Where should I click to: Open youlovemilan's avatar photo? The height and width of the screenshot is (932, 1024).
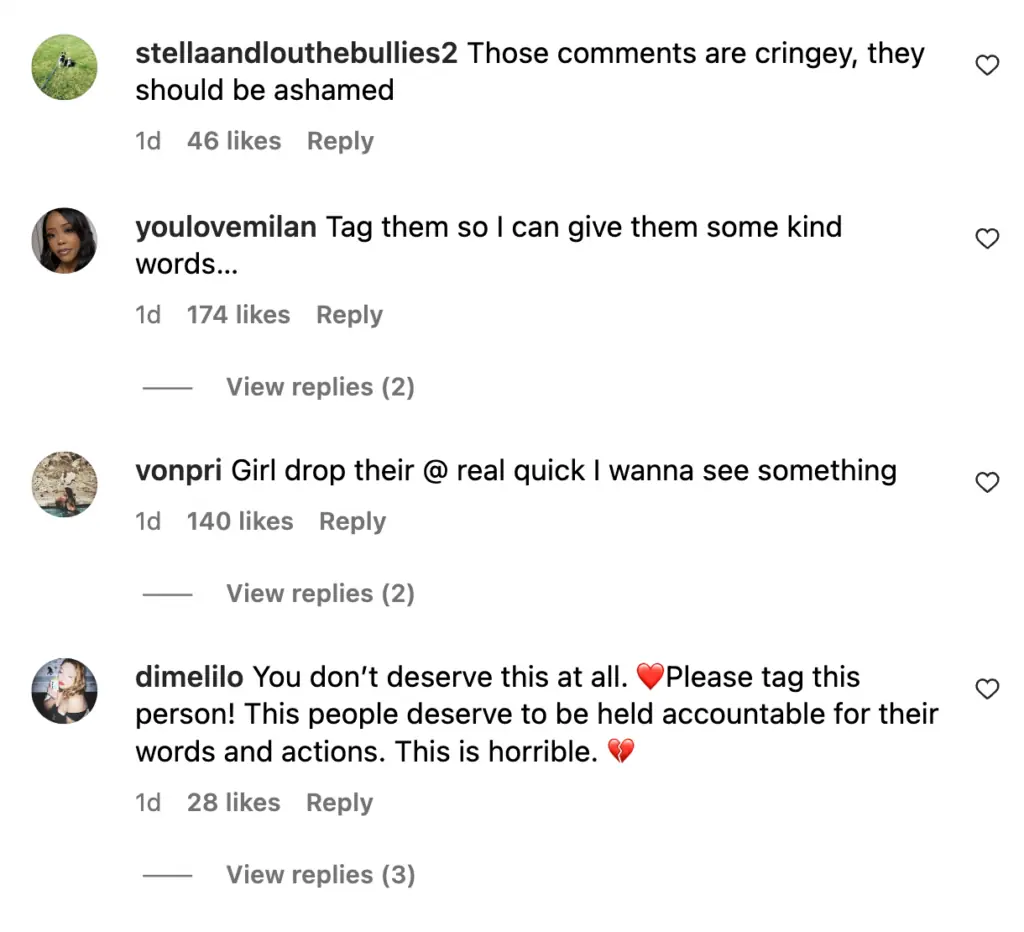click(65, 241)
